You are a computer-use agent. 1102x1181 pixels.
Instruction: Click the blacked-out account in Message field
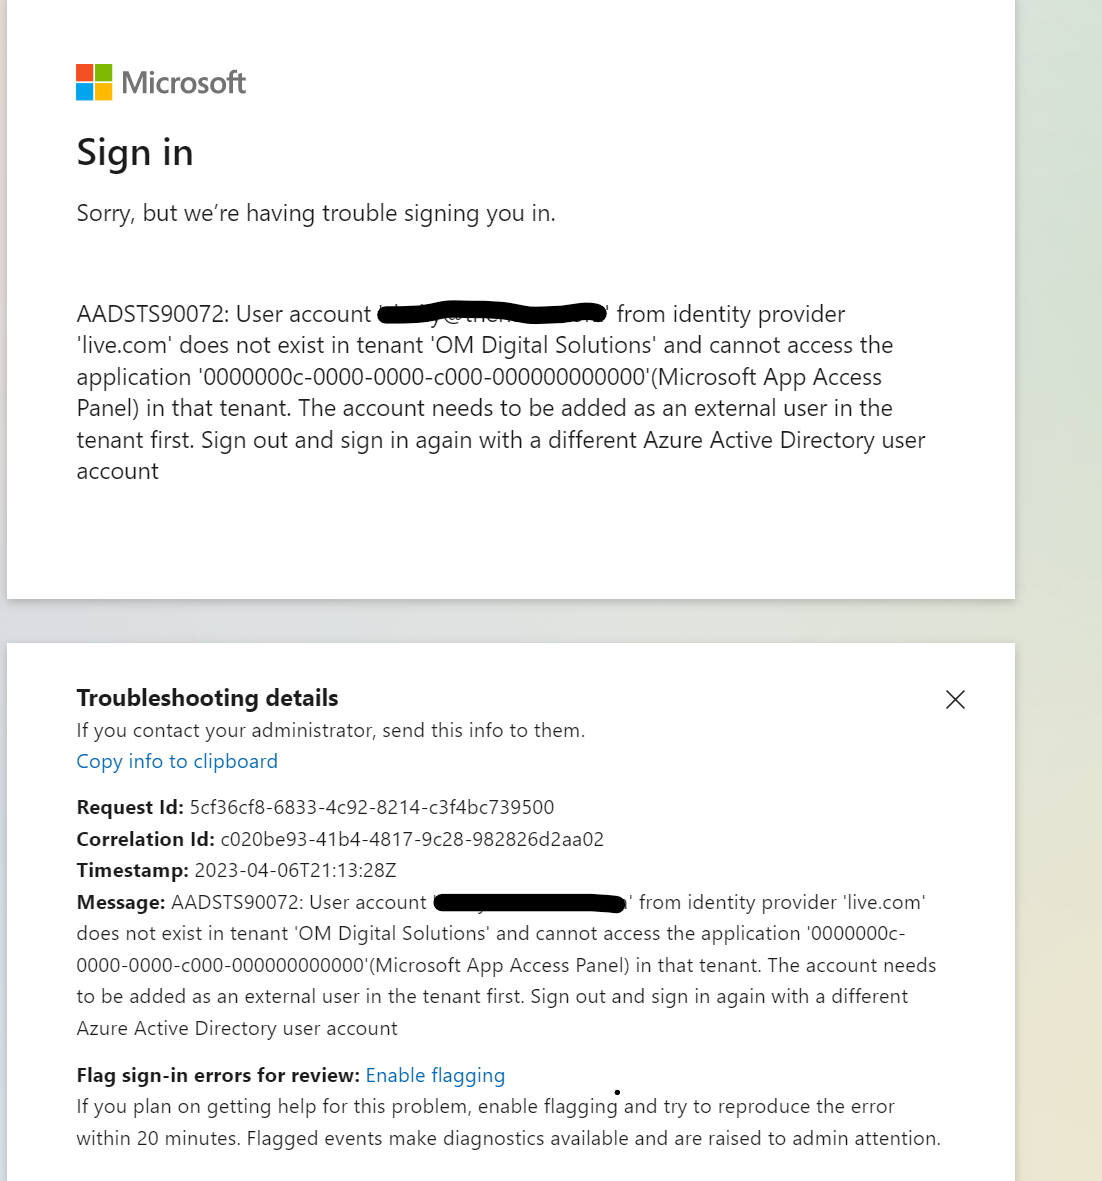(x=530, y=902)
